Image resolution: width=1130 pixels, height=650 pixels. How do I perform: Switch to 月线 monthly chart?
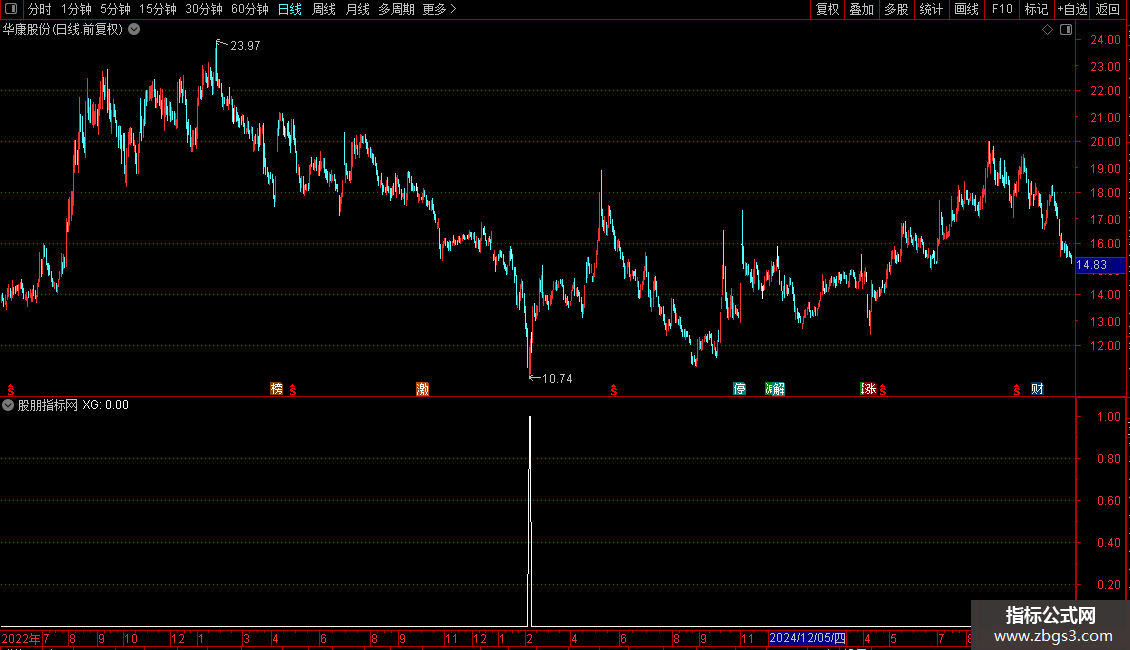coord(357,9)
